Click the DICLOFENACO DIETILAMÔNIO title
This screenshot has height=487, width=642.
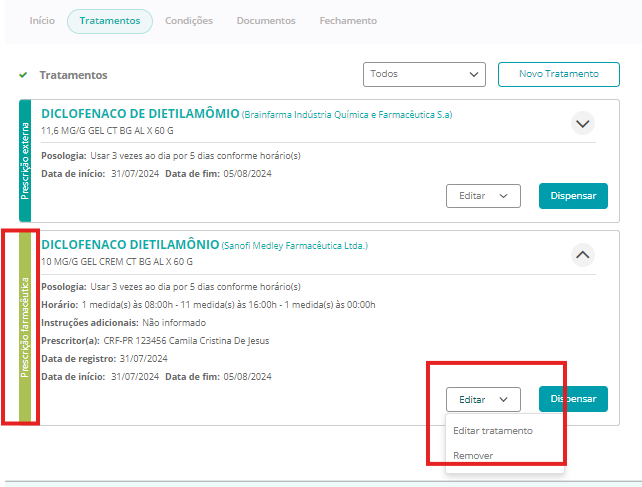130,245
